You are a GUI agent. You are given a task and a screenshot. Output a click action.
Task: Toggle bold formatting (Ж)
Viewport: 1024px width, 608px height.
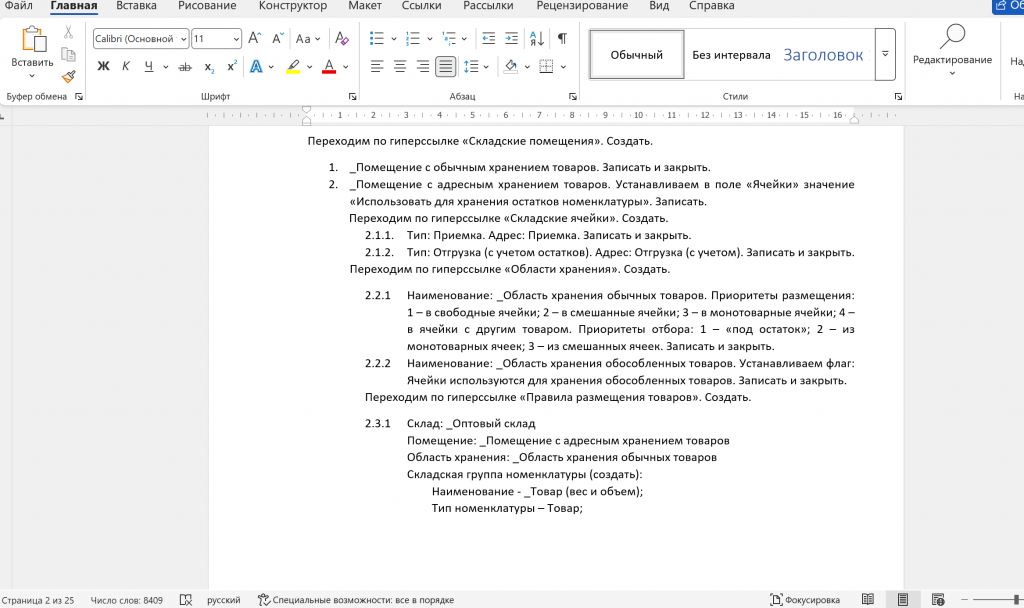pos(103,66)
